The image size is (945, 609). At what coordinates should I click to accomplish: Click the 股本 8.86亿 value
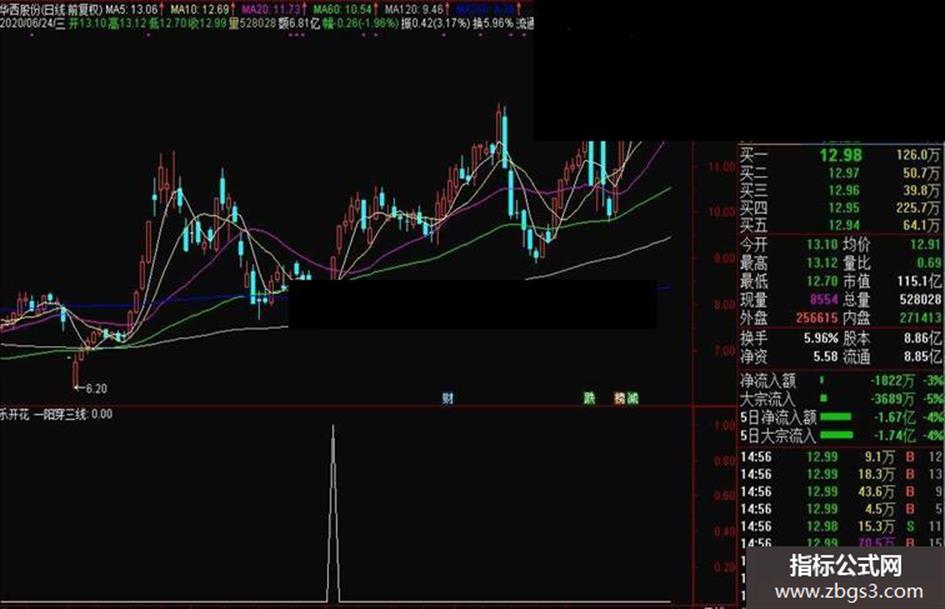(x=923, y=338)
